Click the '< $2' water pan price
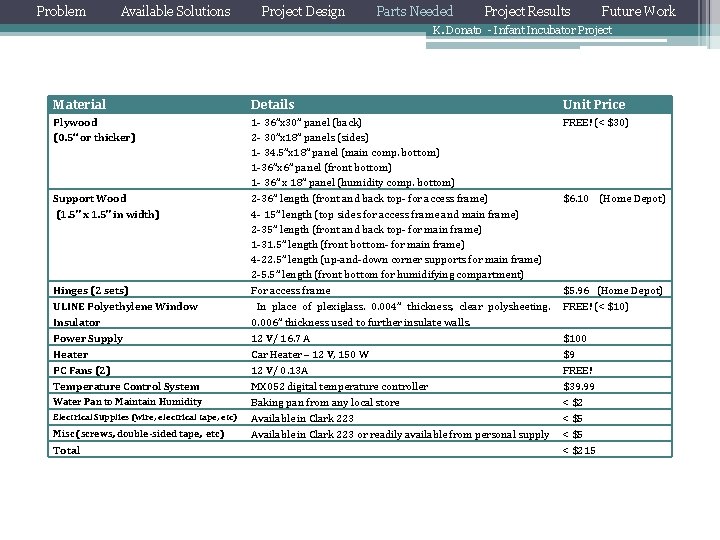This screenshot has height=540, width=720. [573, 403]
